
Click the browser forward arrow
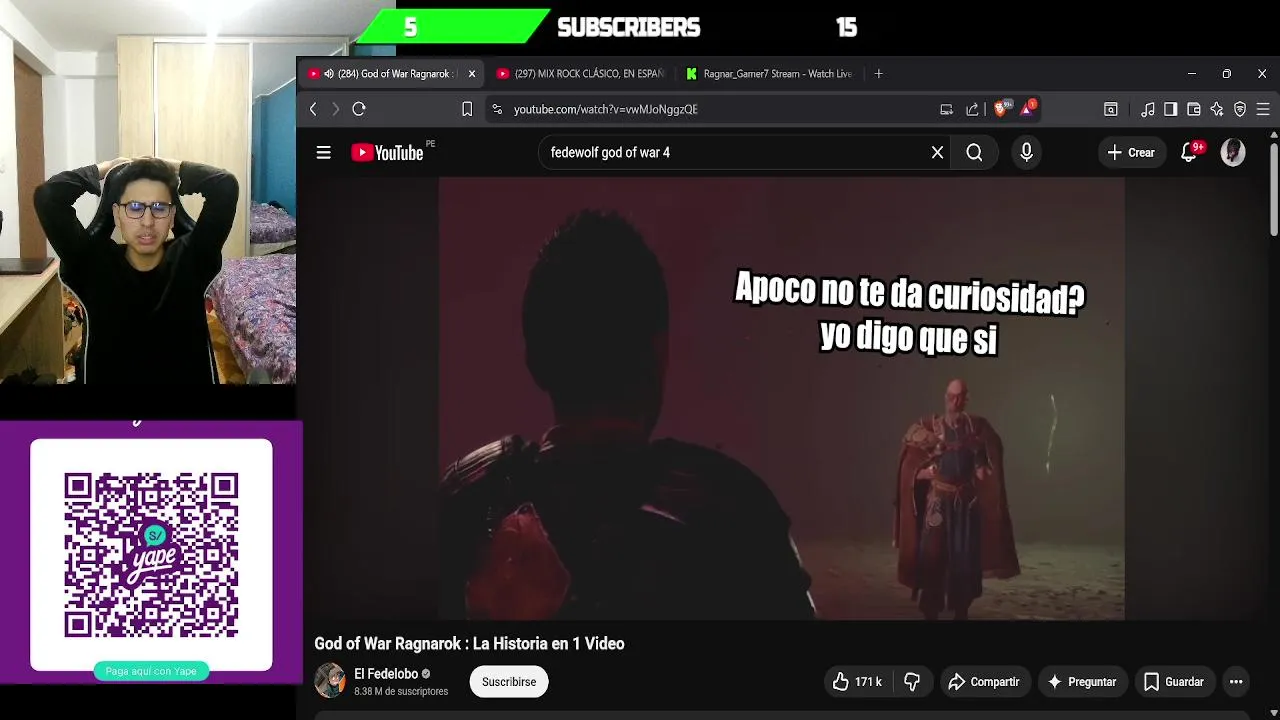335,109
